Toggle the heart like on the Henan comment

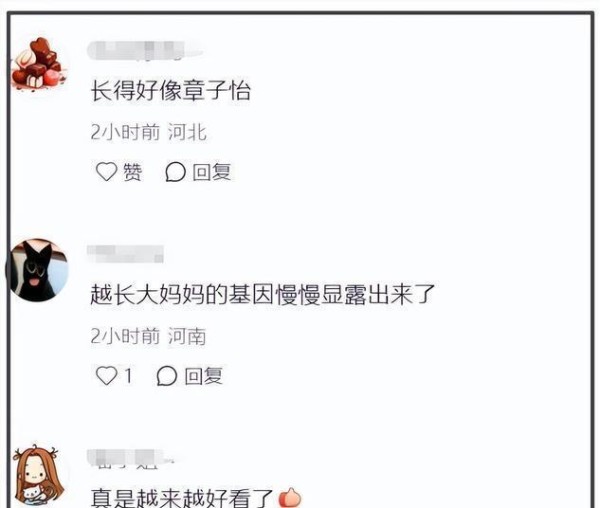coord(106,375)
